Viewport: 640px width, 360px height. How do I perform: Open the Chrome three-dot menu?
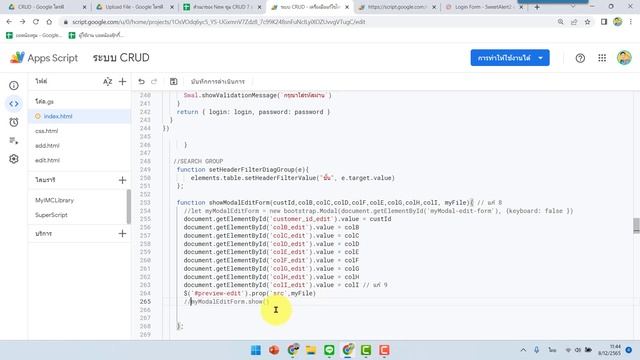631,22
